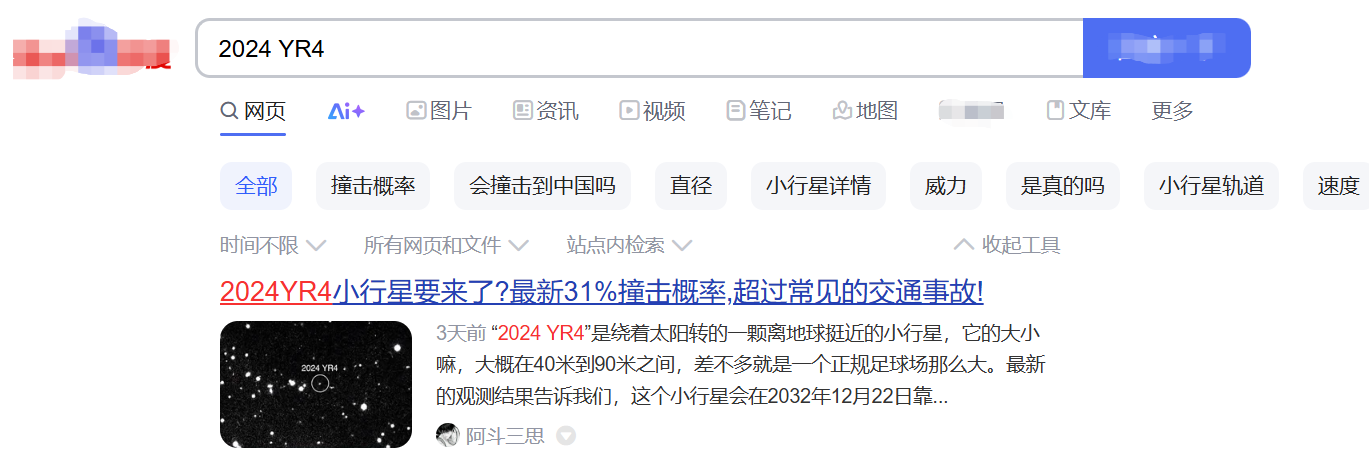This screenshot has height=476, width=1369.
Task: Open the 更多 more menu
Action: pos(1172,111)
